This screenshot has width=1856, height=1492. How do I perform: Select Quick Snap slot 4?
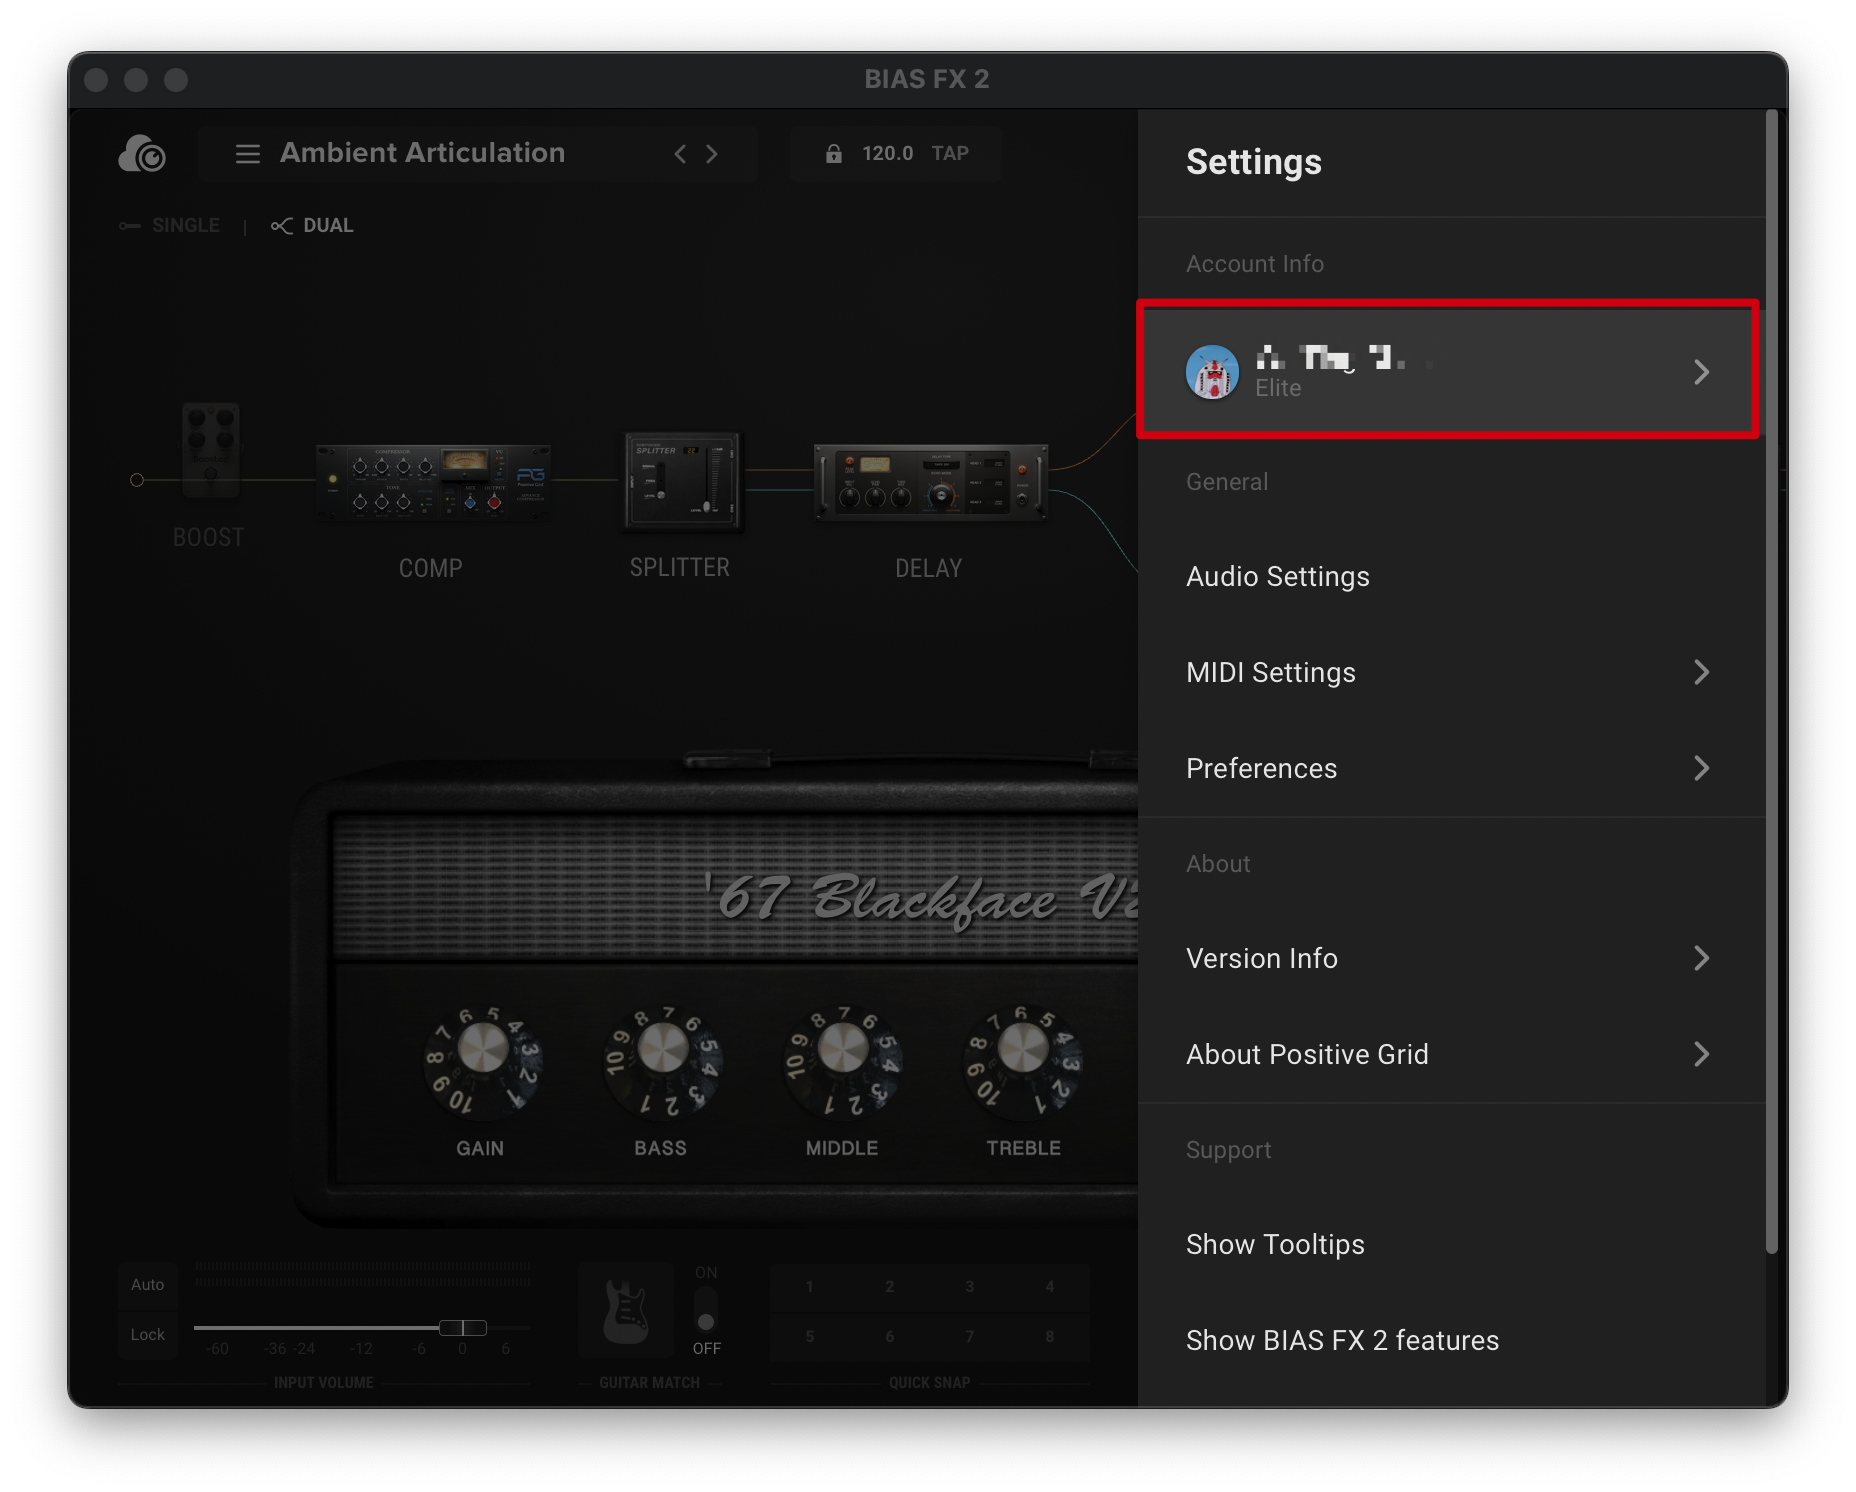coord(1050,1287)
